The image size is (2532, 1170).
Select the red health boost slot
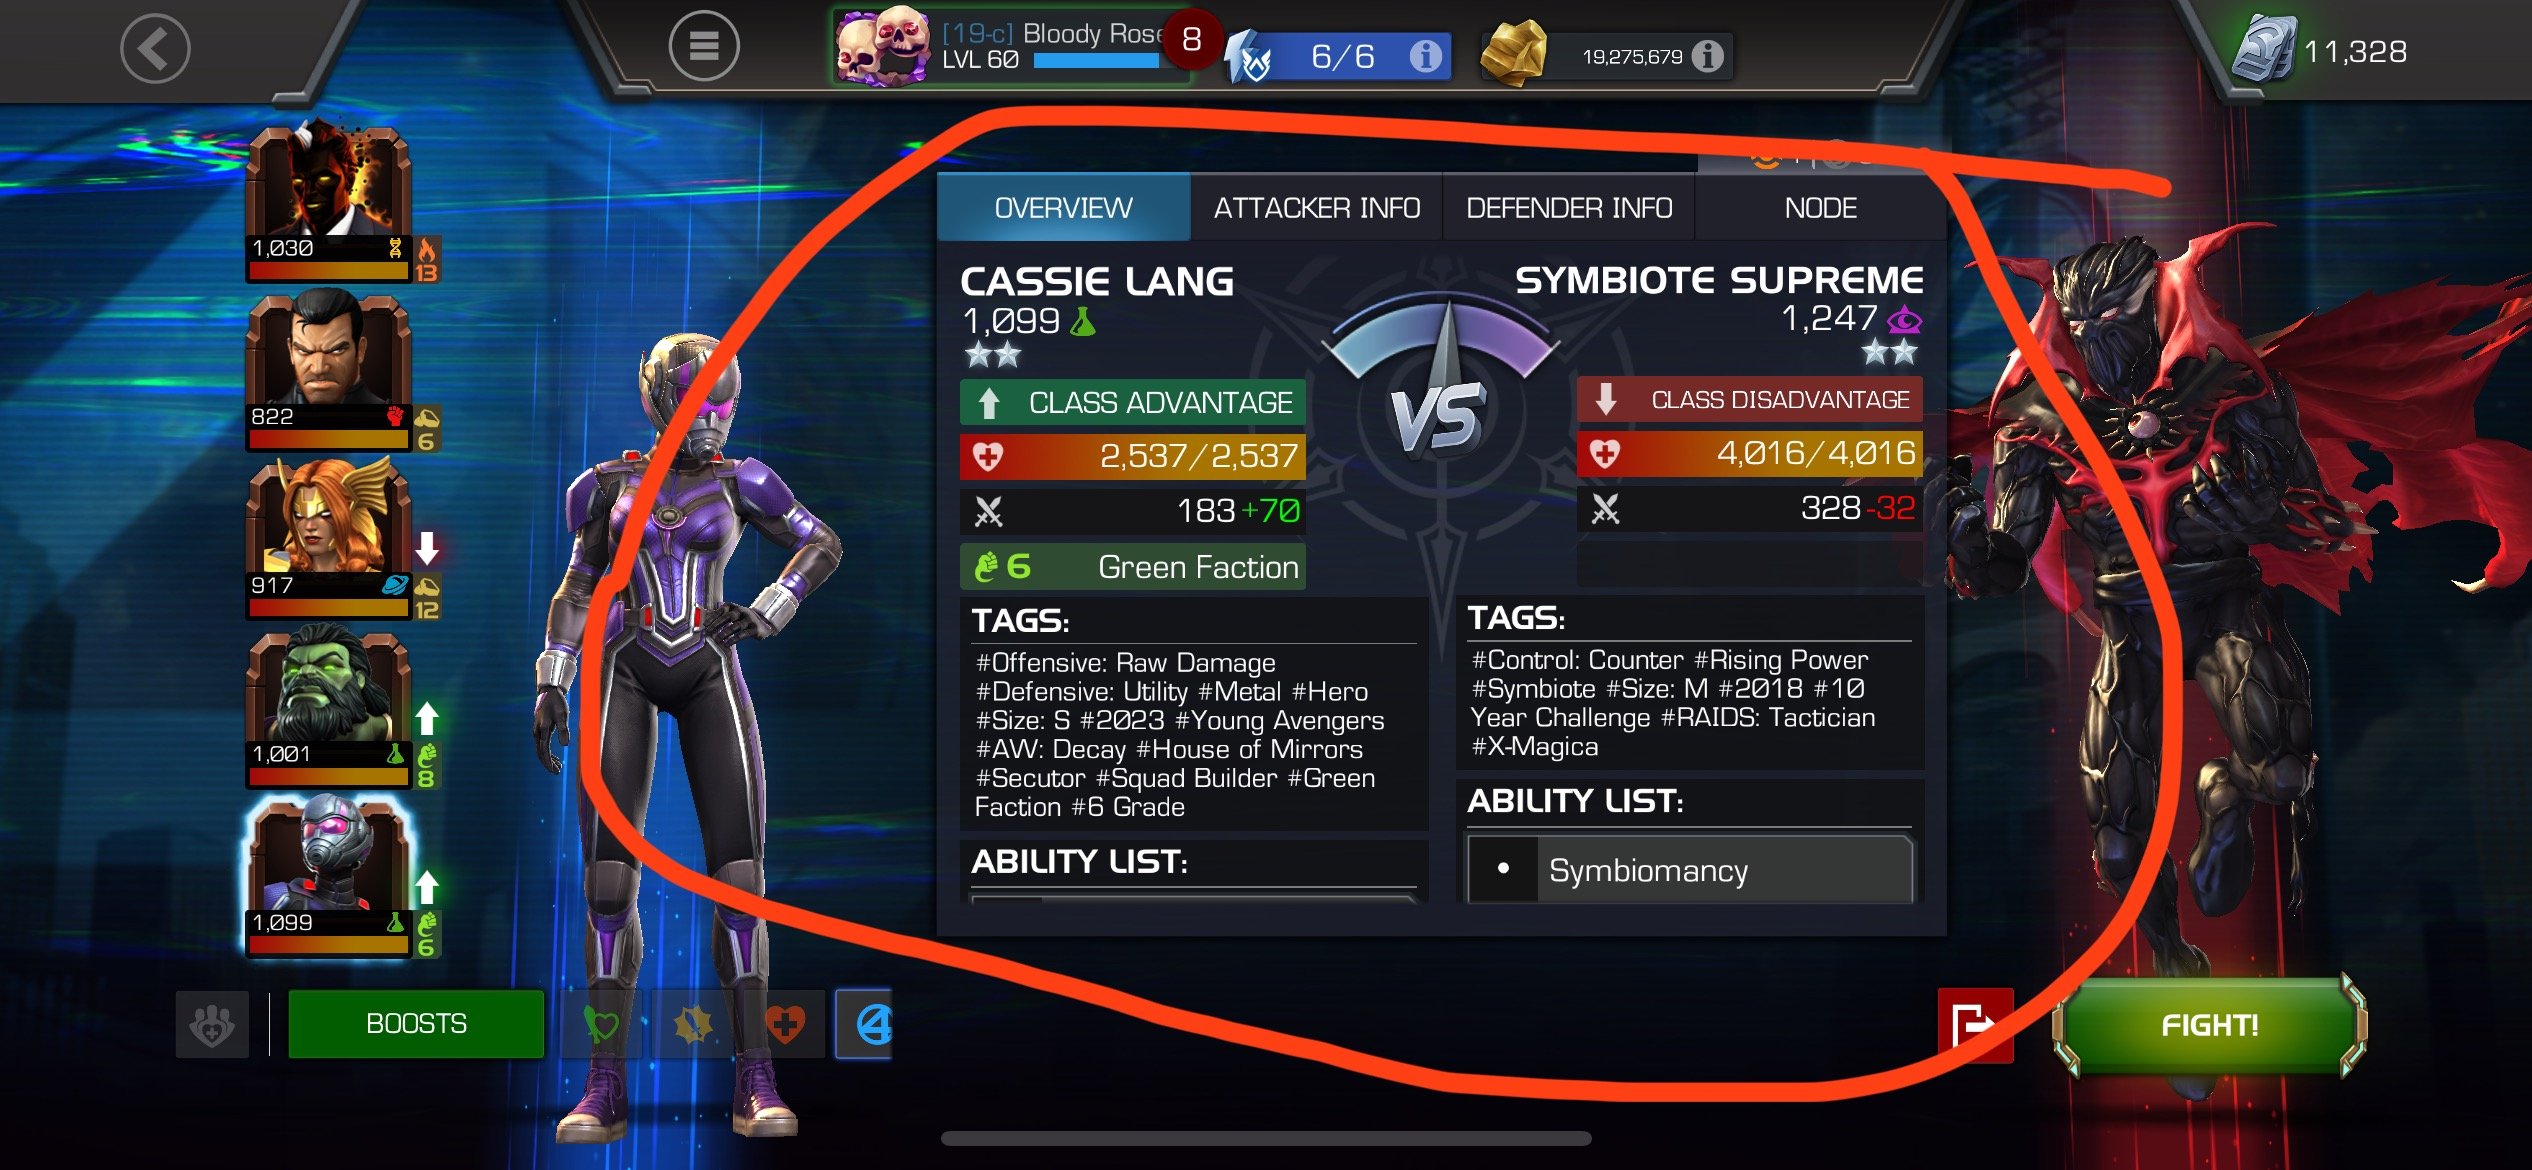[785, 1024]
